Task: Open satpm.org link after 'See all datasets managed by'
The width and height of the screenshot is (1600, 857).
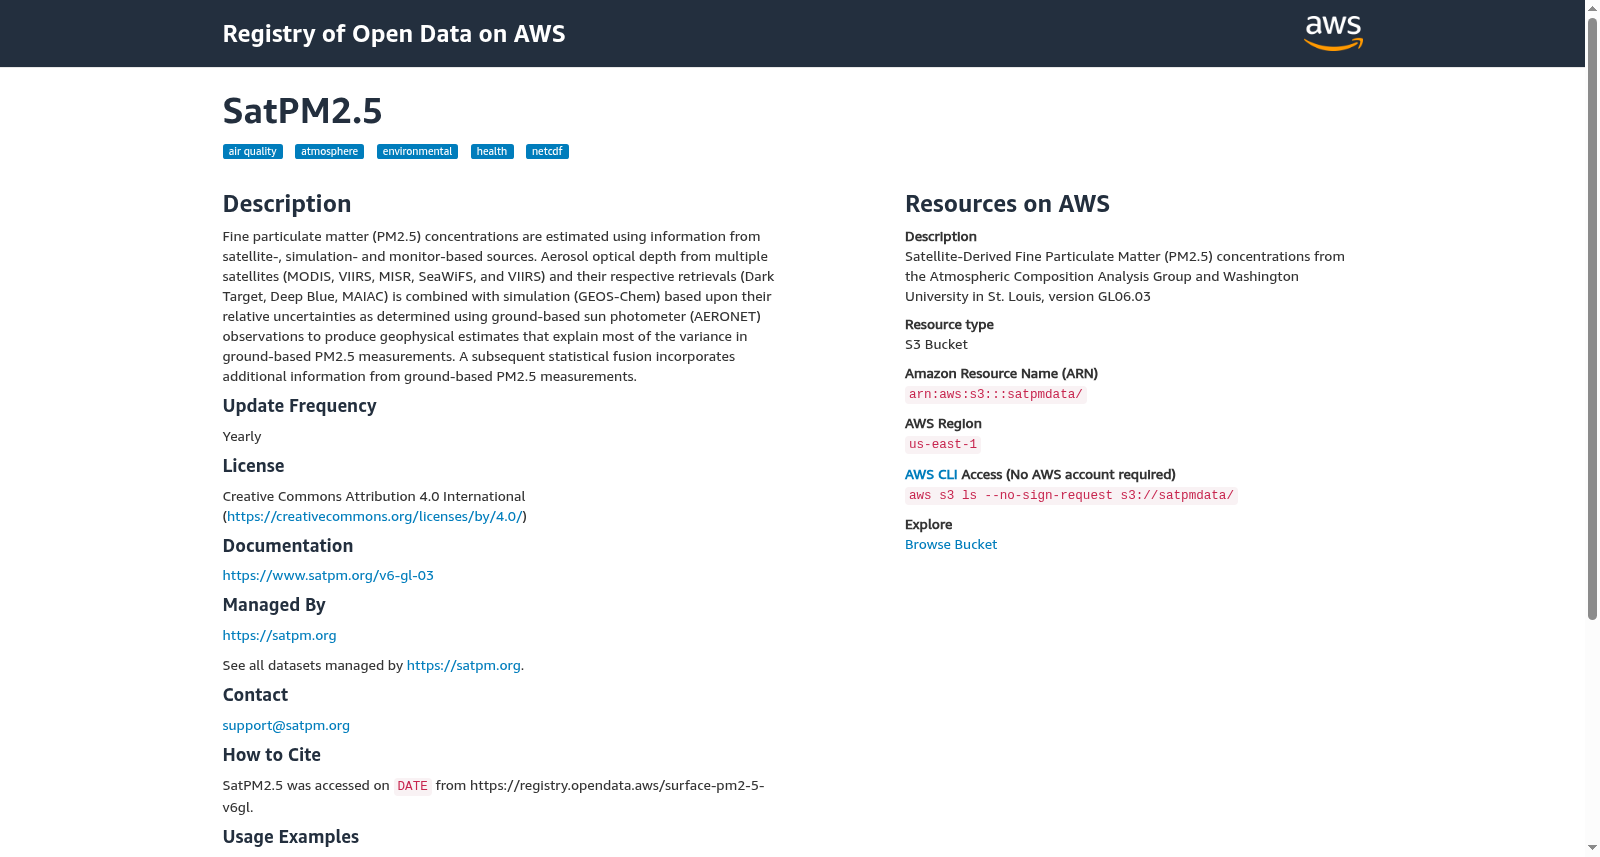Action: pos(463,666)
